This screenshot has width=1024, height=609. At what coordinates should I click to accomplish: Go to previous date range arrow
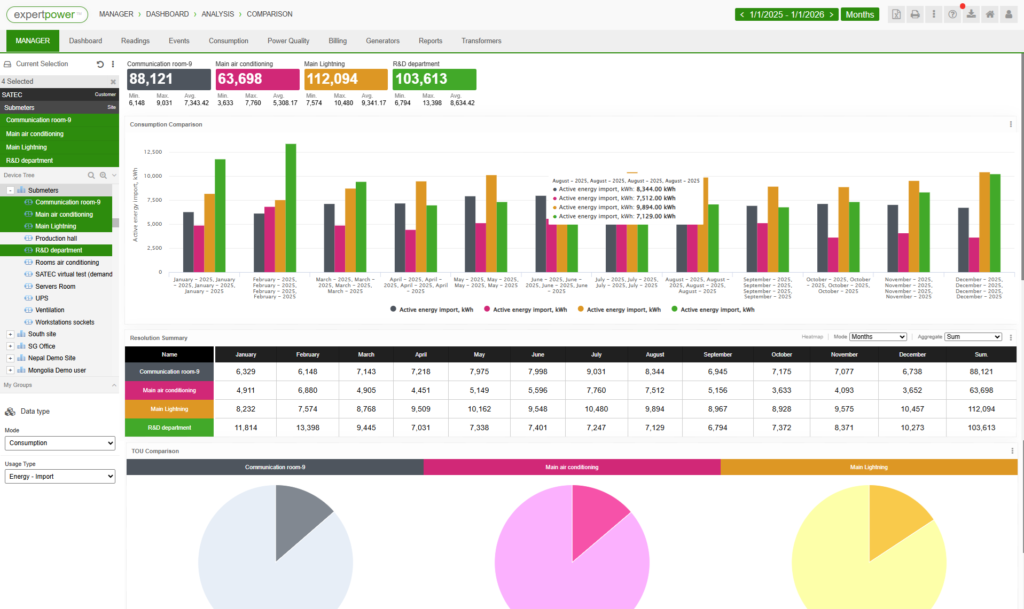[x=742, y=14]
